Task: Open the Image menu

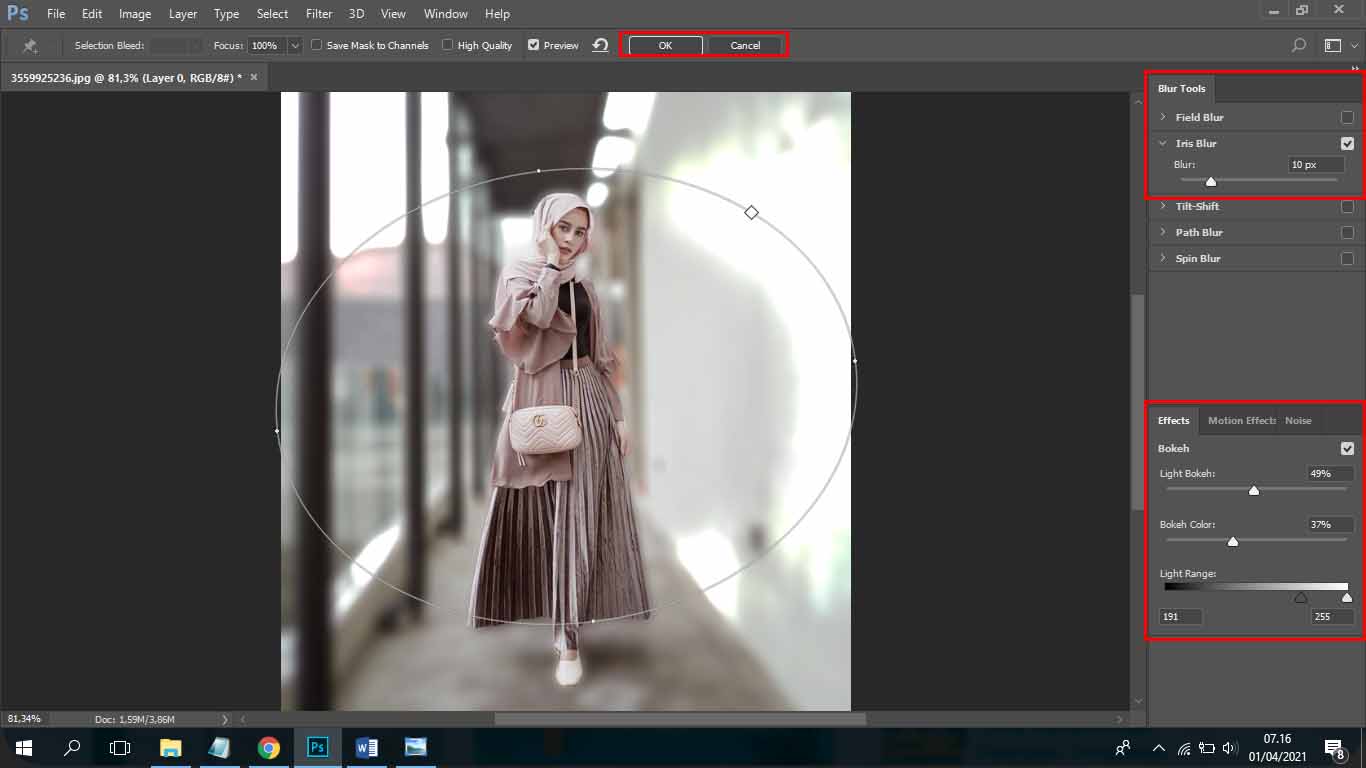Action: click(x=135, y=13)
